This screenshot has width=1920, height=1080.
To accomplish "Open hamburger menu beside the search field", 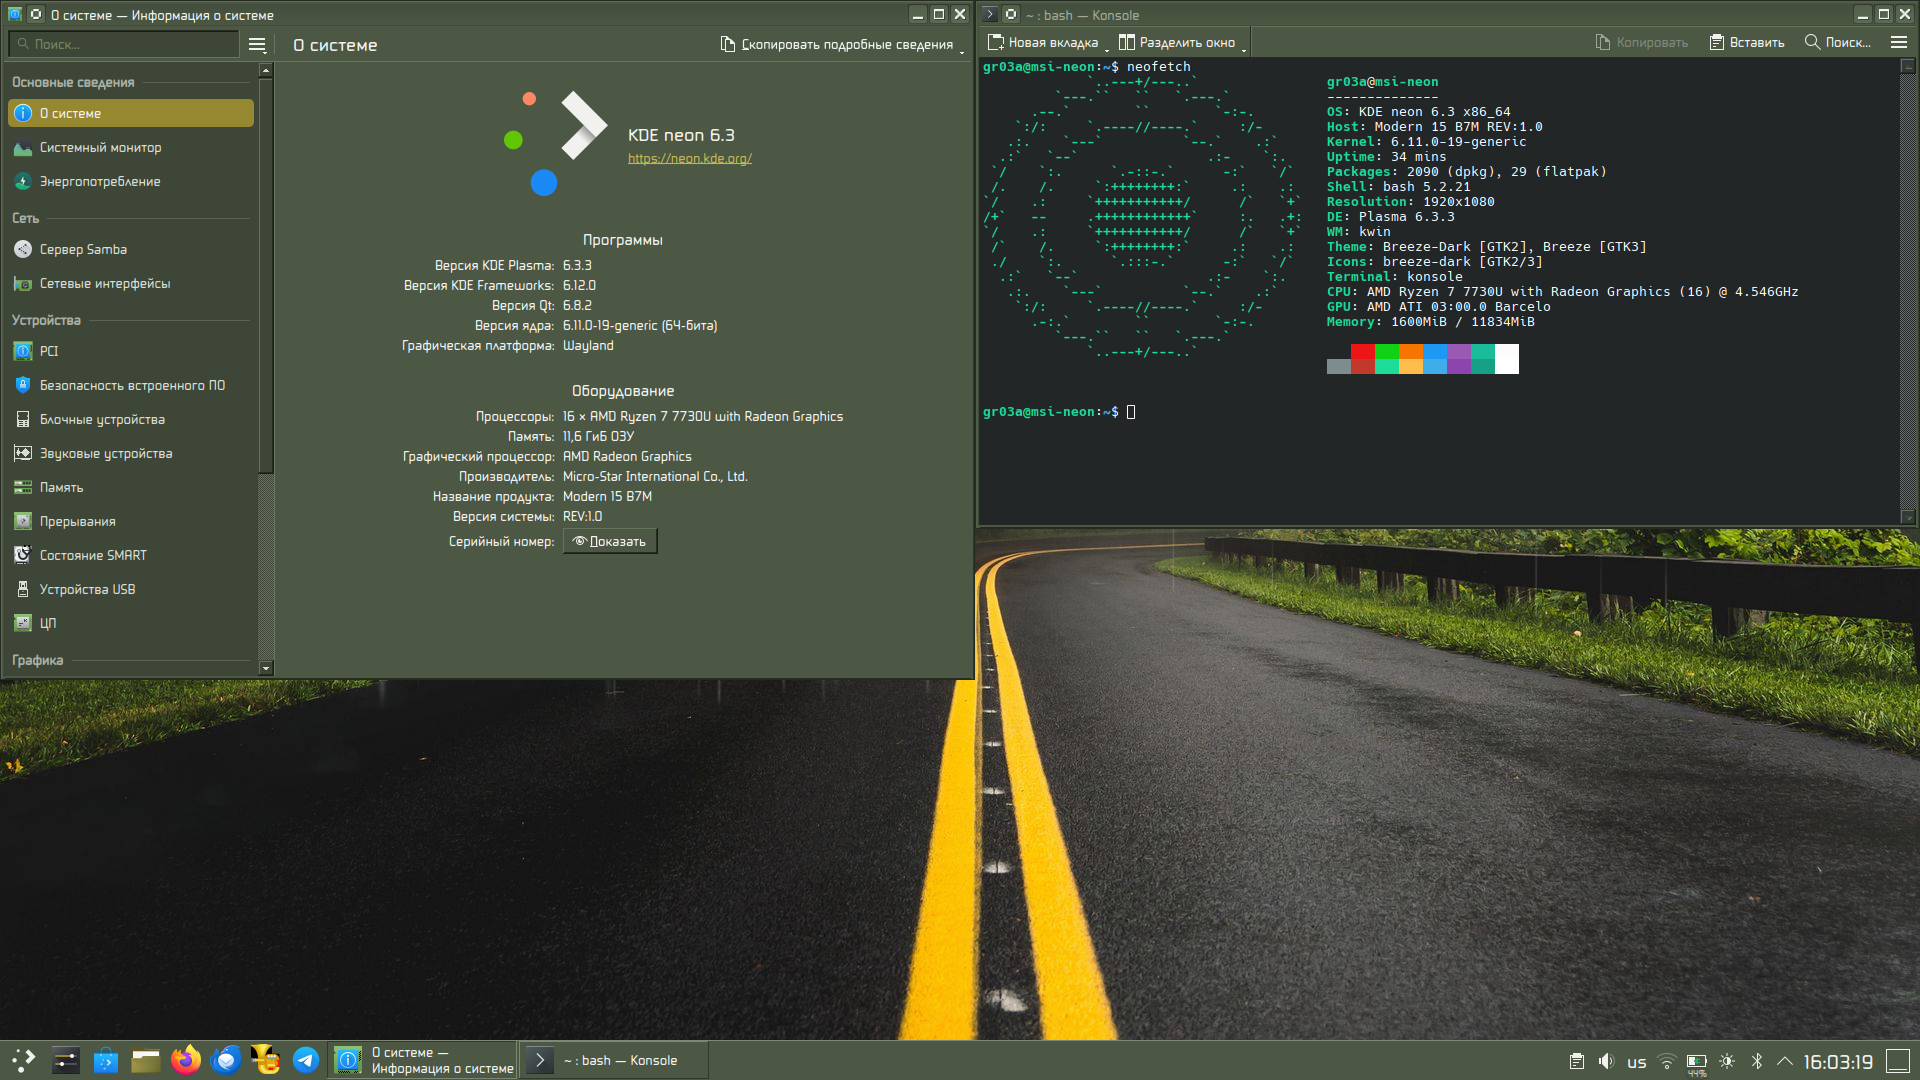I will [x=257, y=45].
